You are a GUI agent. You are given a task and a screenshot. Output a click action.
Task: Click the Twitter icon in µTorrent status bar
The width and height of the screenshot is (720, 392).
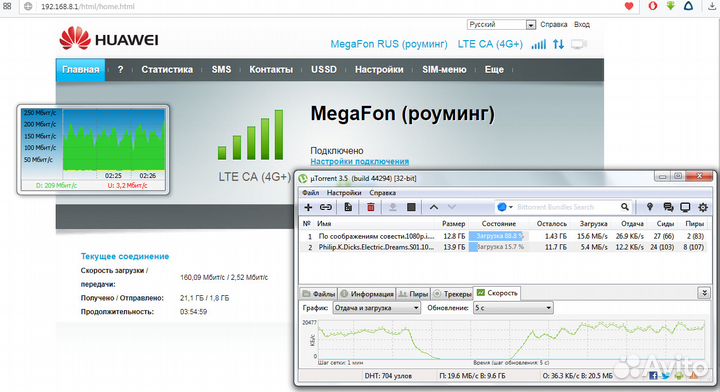click(666, 375)
